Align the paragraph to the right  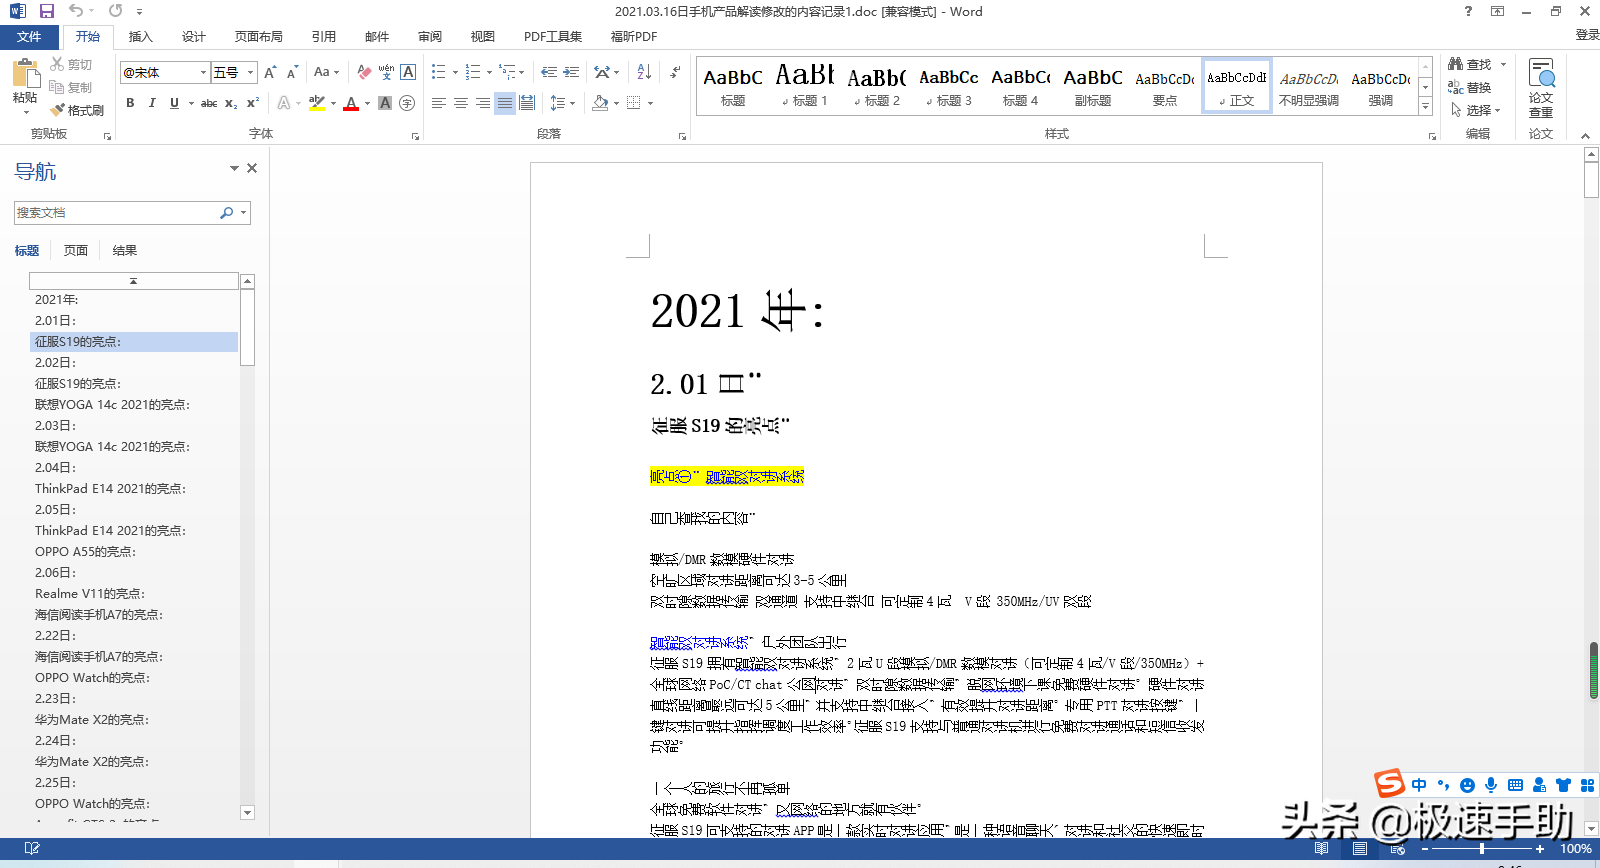click(x=483, y=103)
